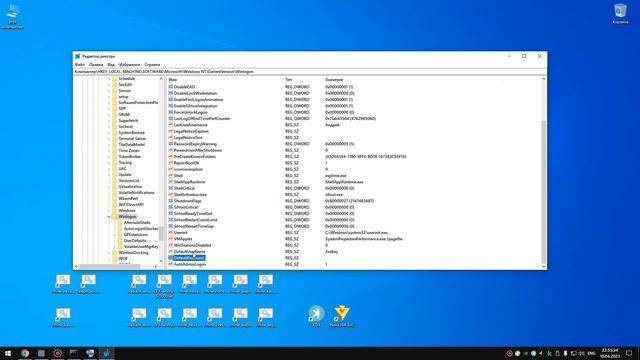The width and height of the screenshot is (640, 360).
Task: Select the AutoLogonChecked subkey
Action: (x=141, y=229)
